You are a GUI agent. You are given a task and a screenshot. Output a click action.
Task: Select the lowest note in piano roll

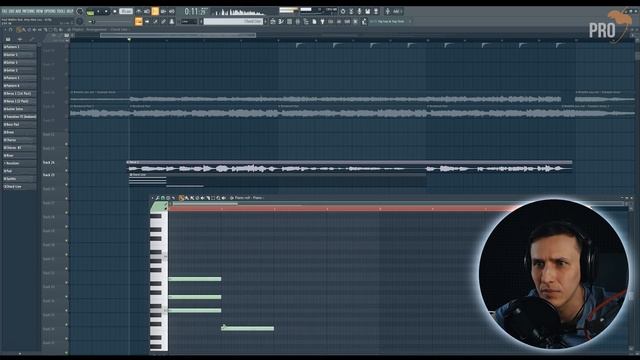[248, 328]
